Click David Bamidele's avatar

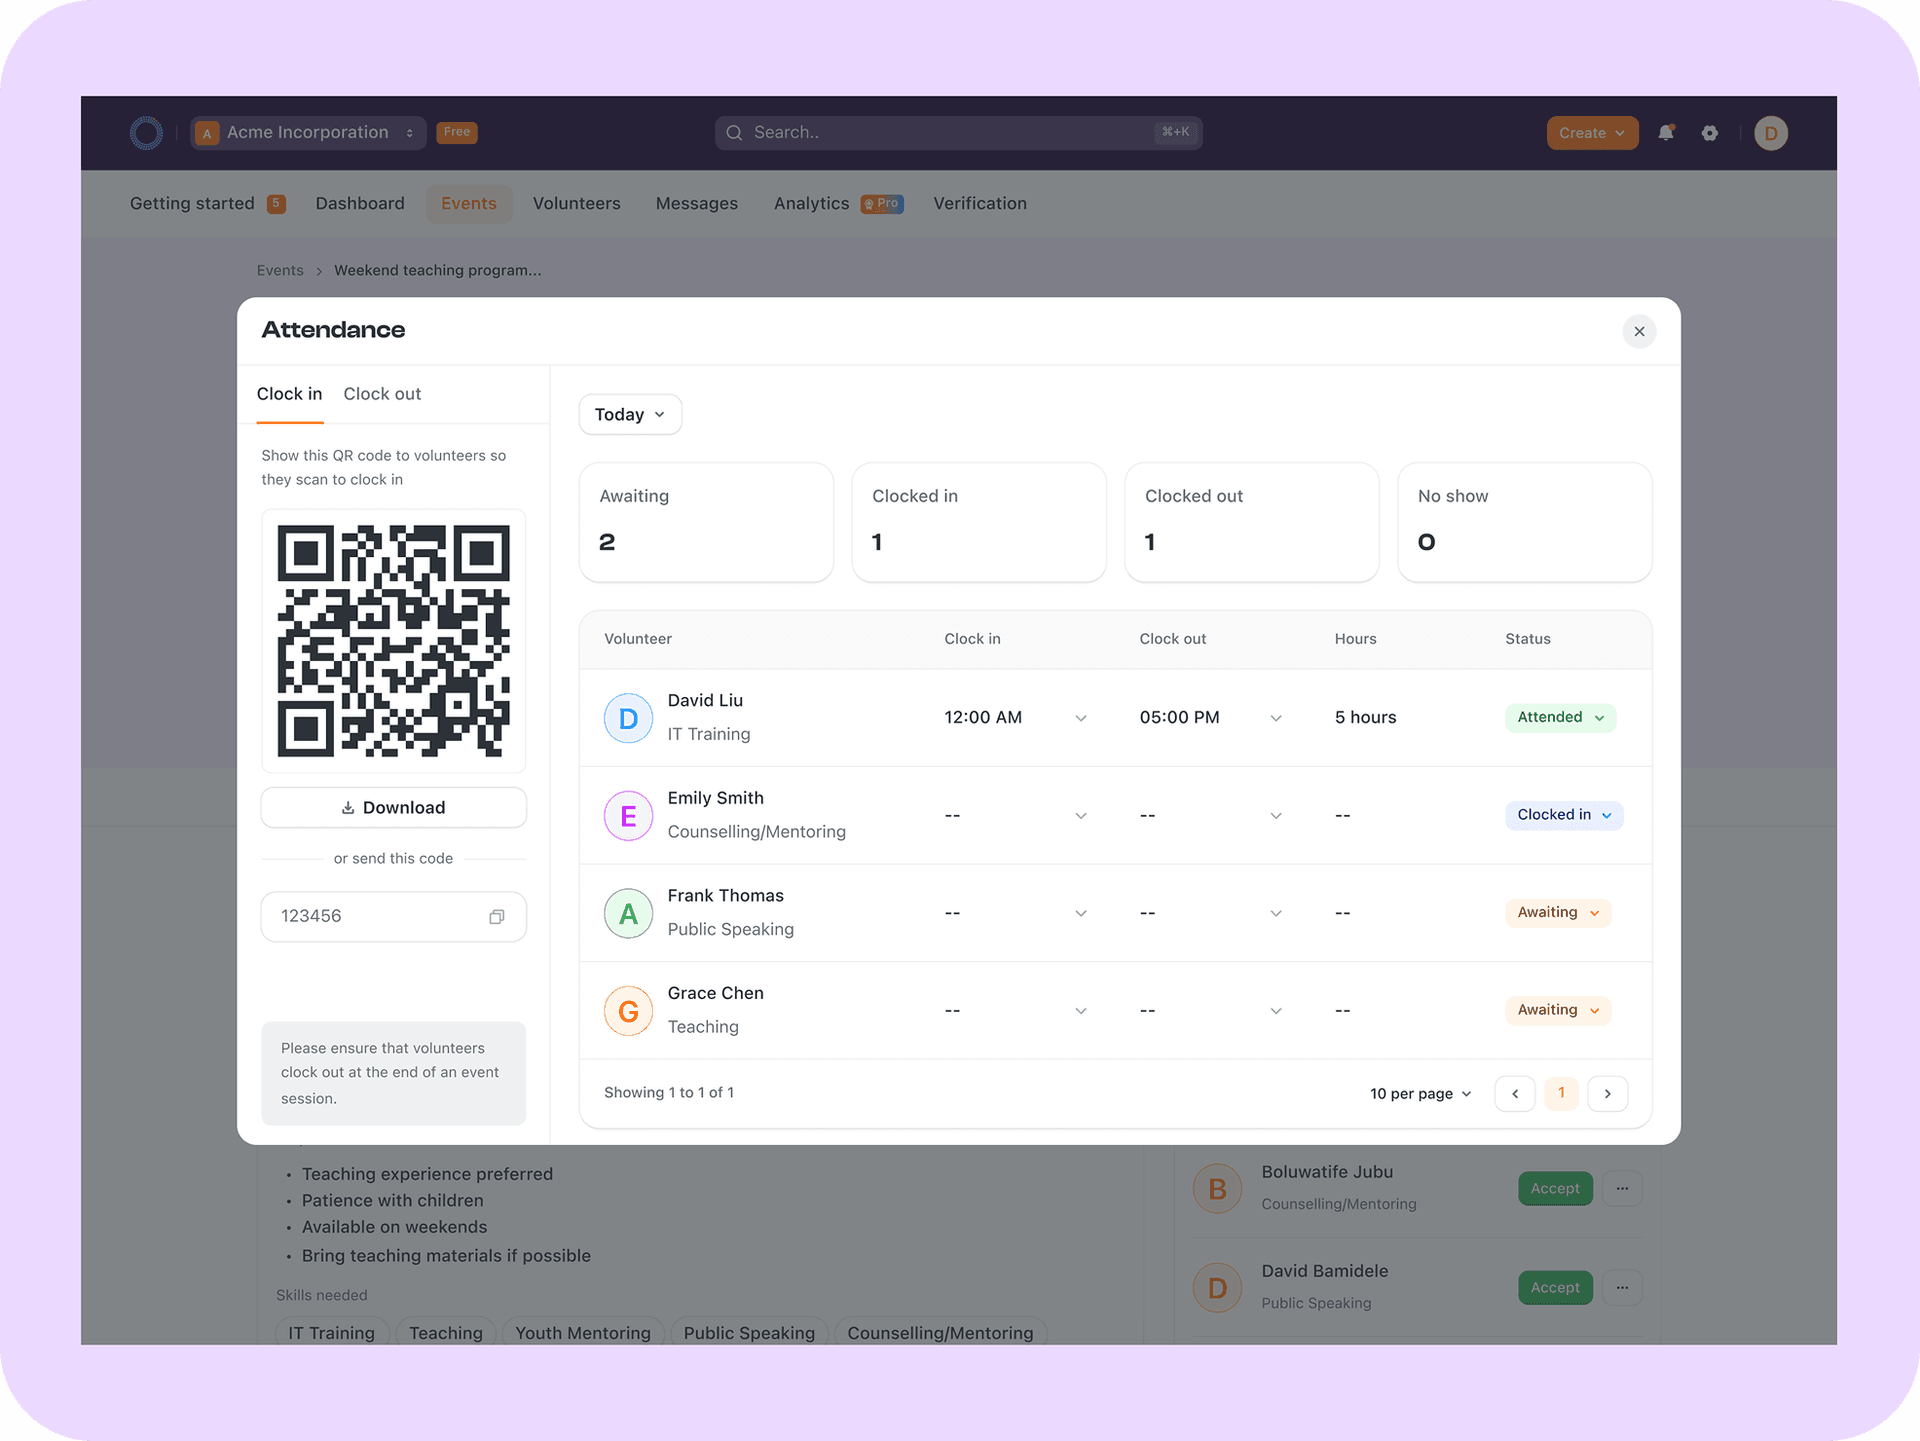1217,1288
